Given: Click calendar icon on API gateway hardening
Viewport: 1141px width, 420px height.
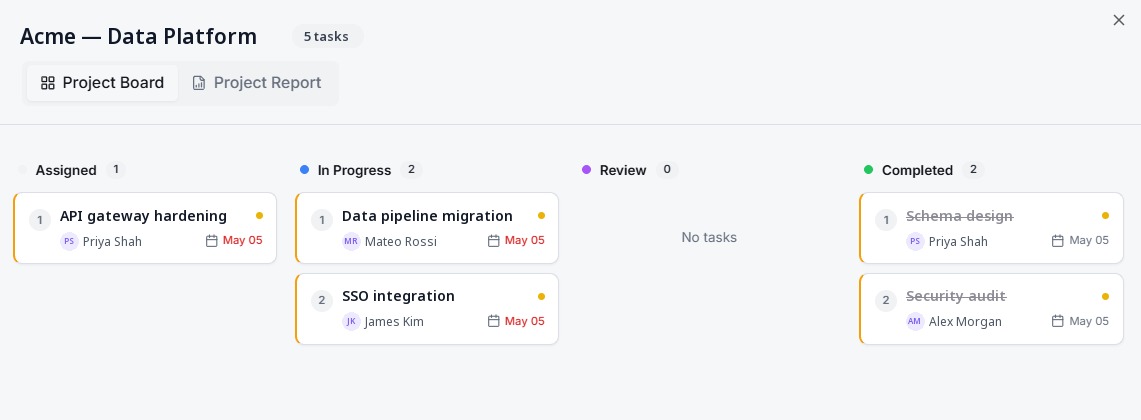Looking at the screenshot, I should tap(212, 241).
